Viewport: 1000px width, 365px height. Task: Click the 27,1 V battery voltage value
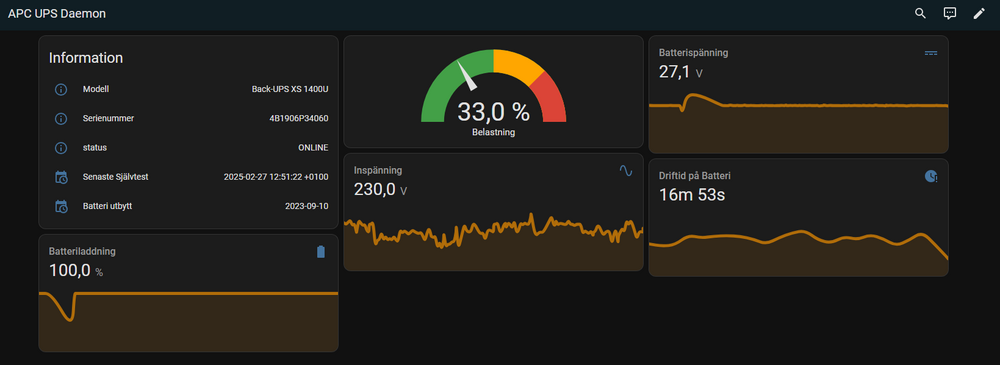coord(681,72)
